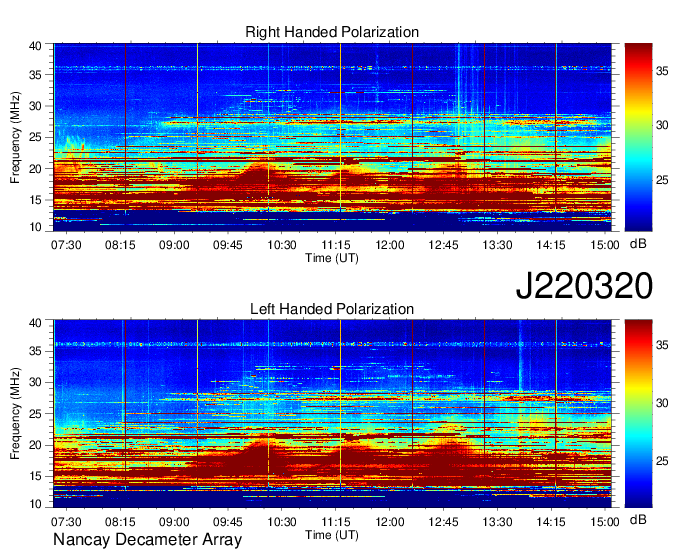Click the "Left Handed Polarization" plot title

tap(332, 309)
